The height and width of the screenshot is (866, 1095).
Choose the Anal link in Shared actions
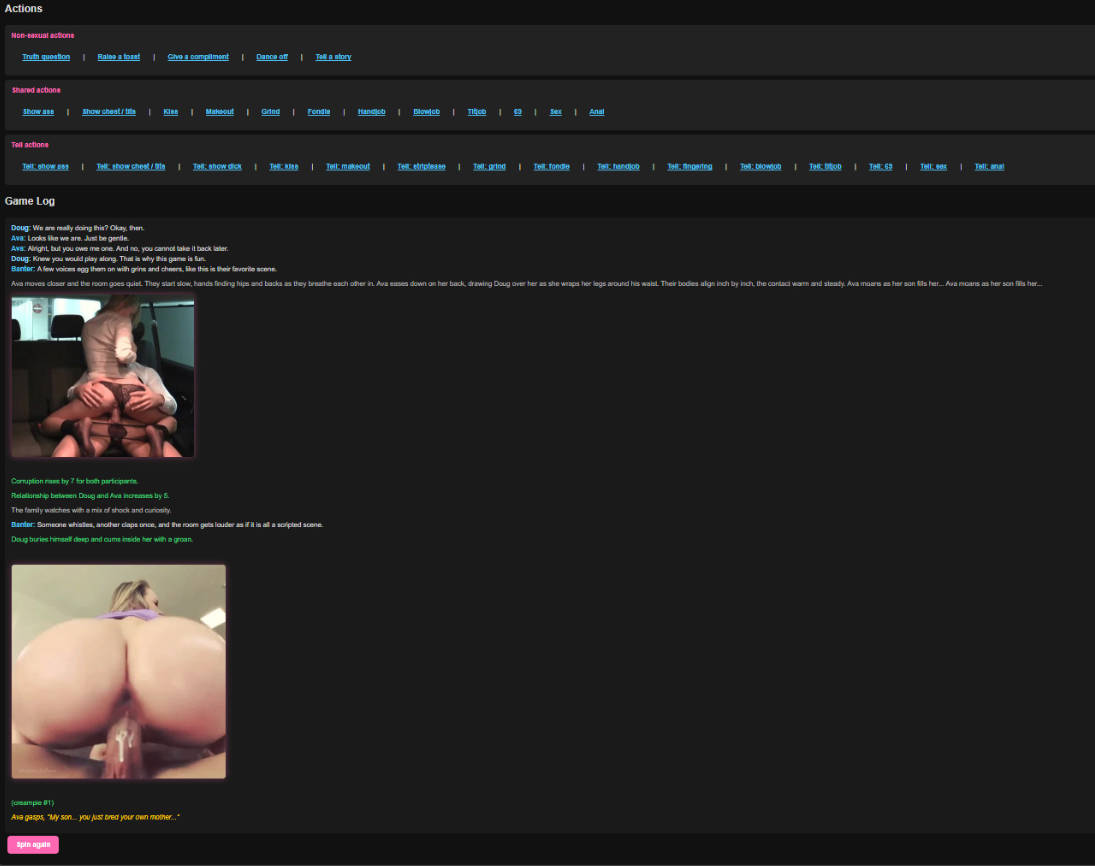coord(597,112)
